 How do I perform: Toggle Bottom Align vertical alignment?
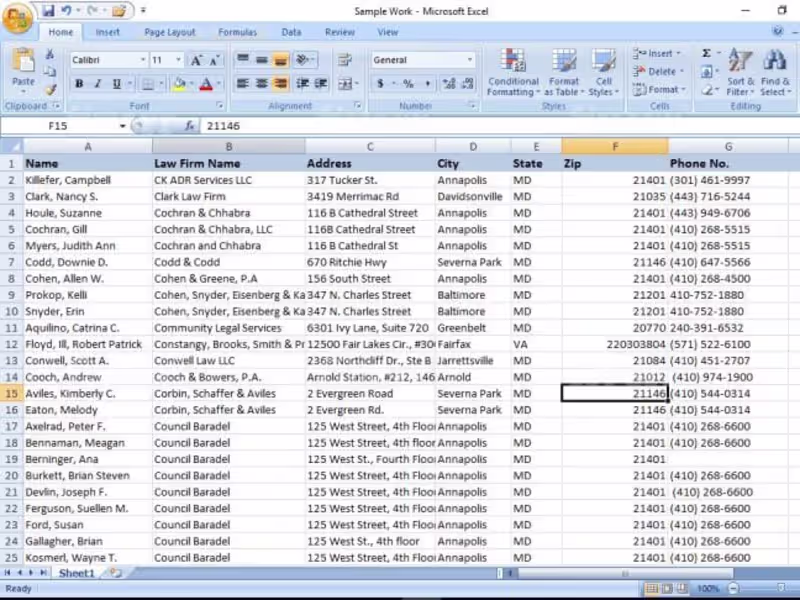click(280, 60)
